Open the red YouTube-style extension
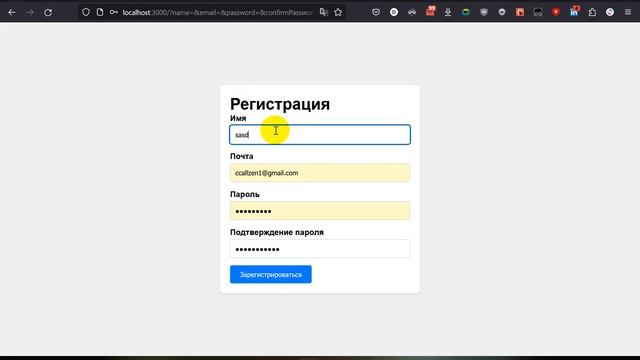Screen dimensions: 640x360 click(x=556, y=12)
